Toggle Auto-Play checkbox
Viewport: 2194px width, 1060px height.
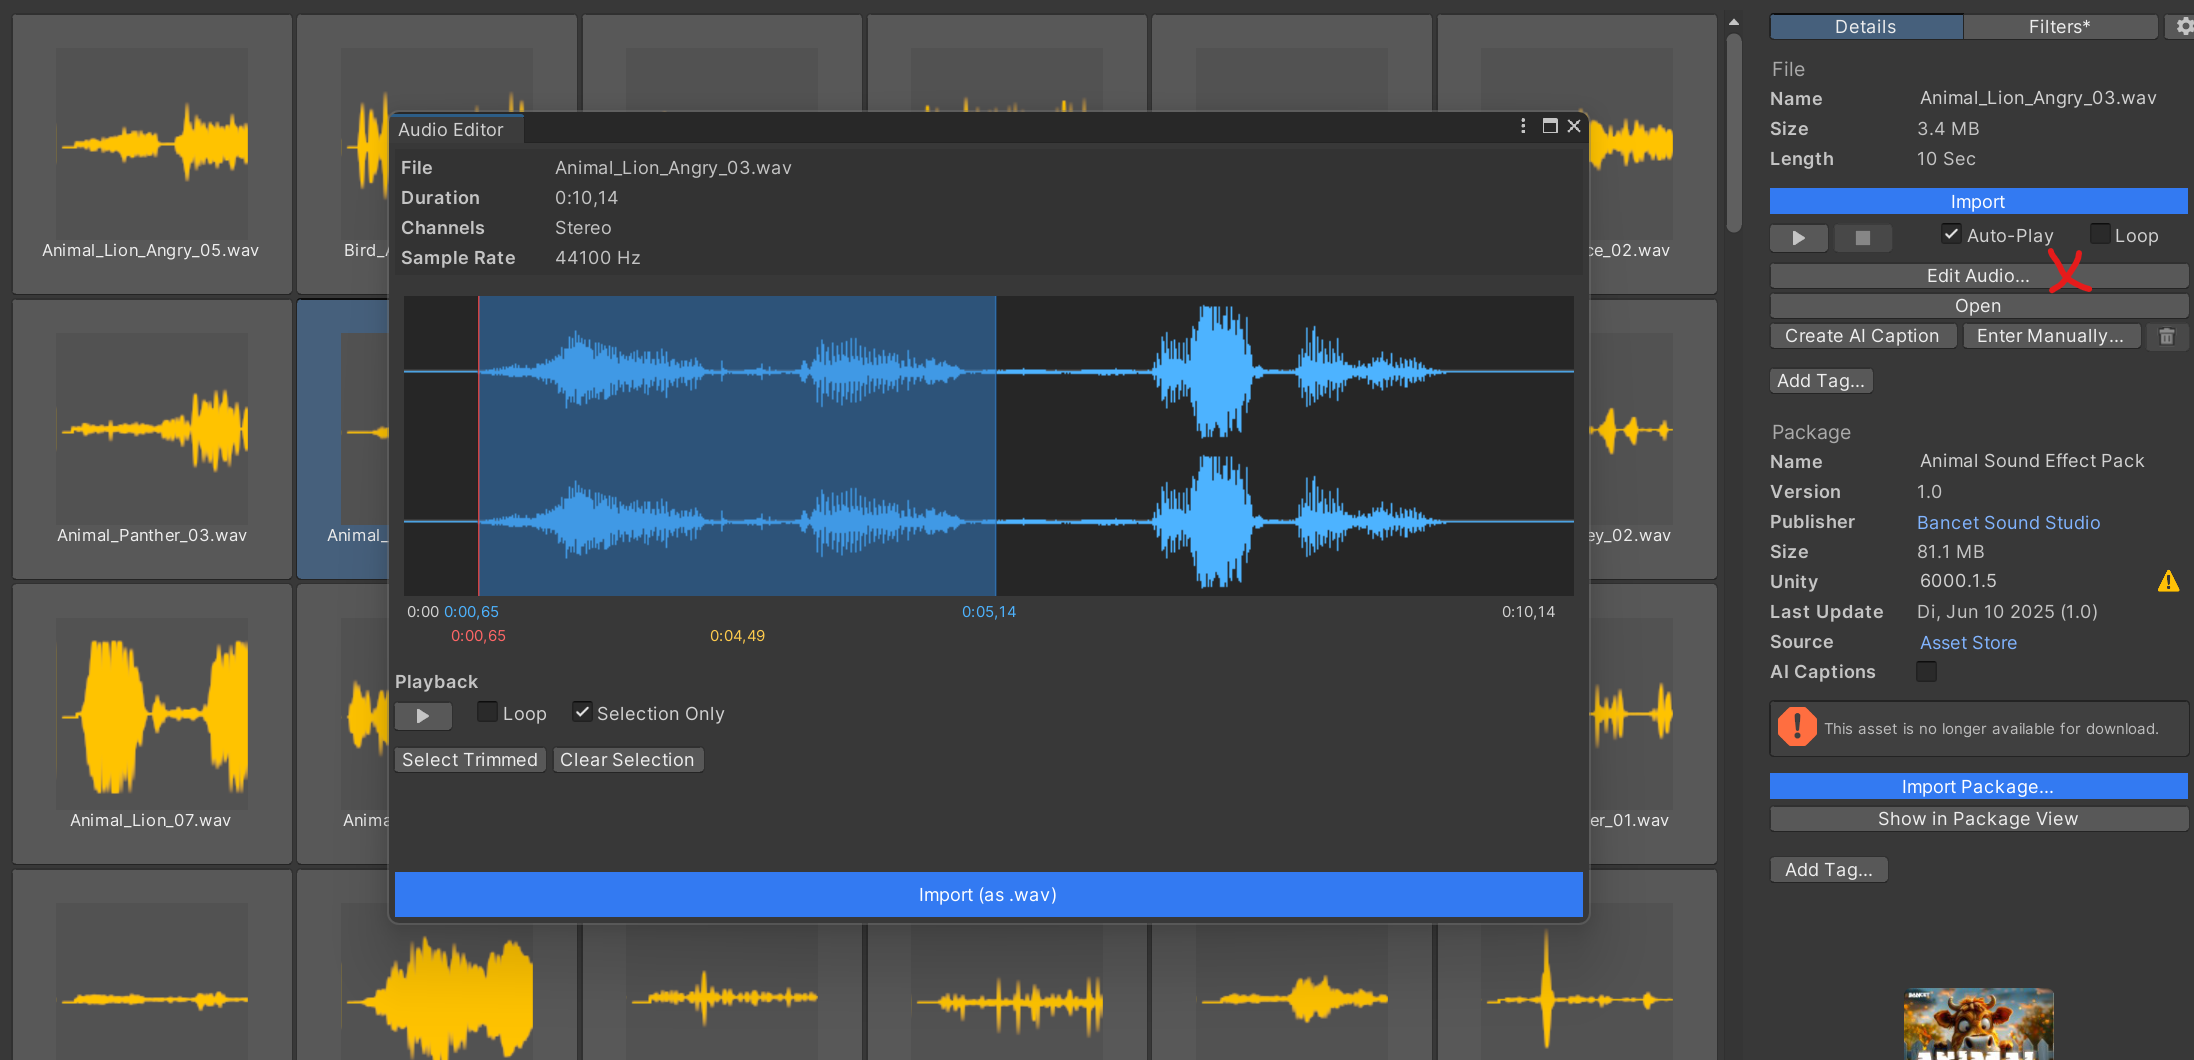1951,234
